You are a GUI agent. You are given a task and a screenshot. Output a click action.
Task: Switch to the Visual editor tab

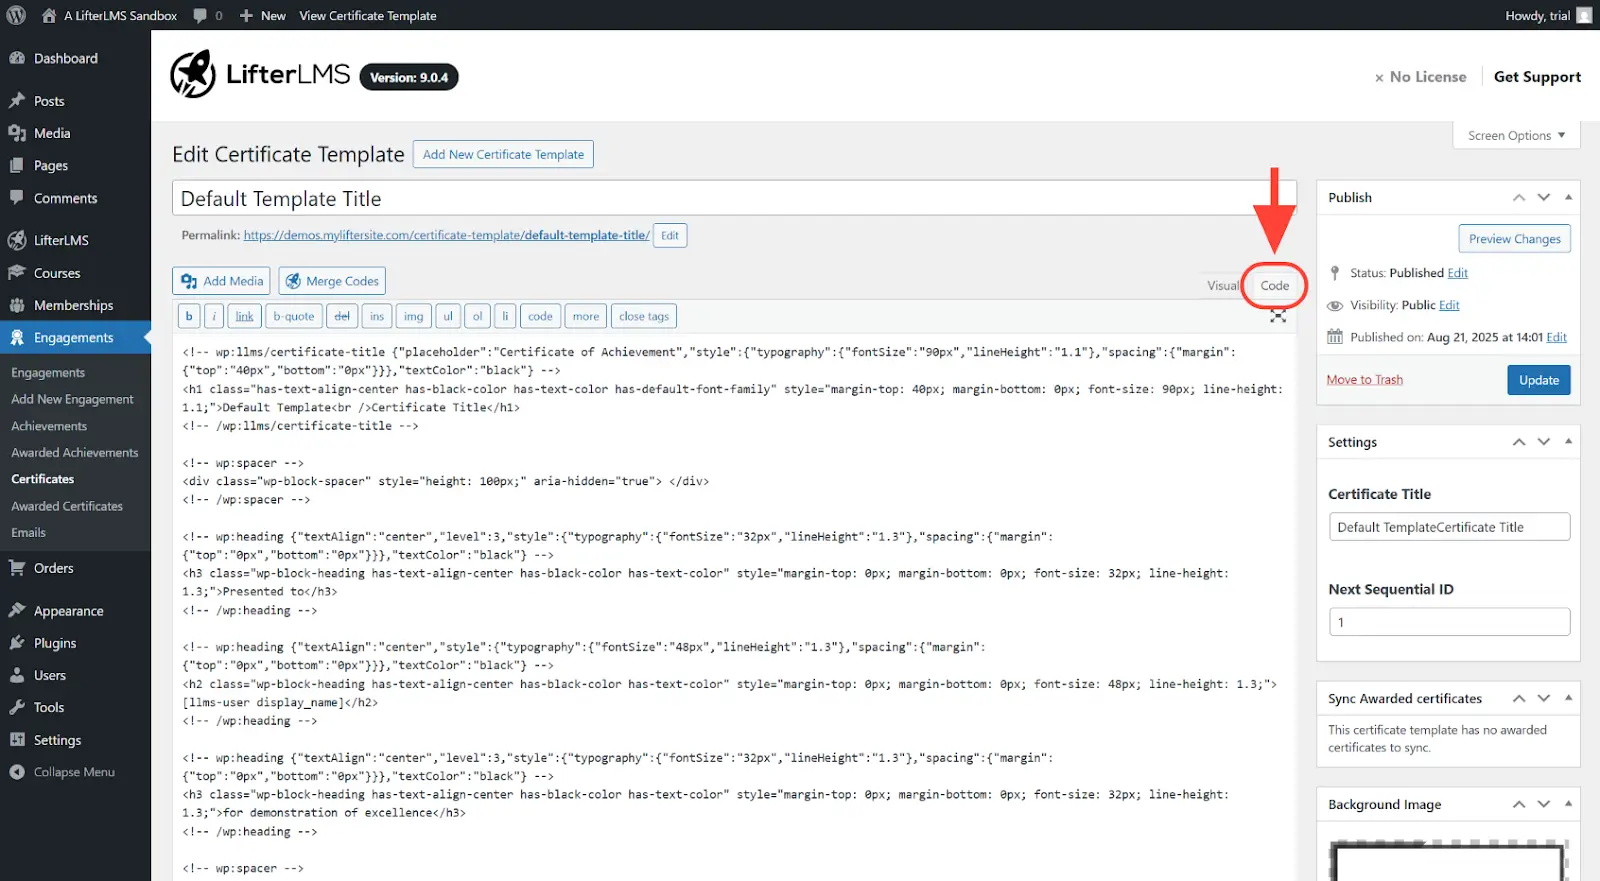(x=1222, y=285)
